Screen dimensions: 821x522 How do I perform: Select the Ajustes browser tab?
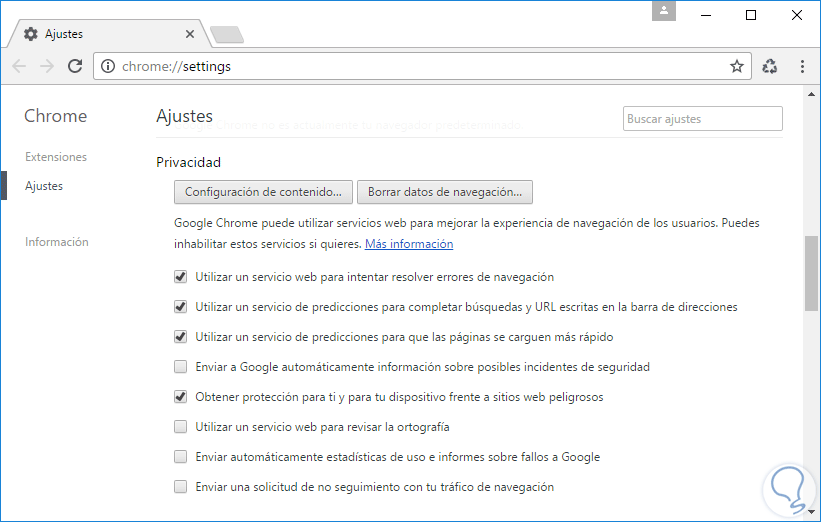[x=109, y=34]
